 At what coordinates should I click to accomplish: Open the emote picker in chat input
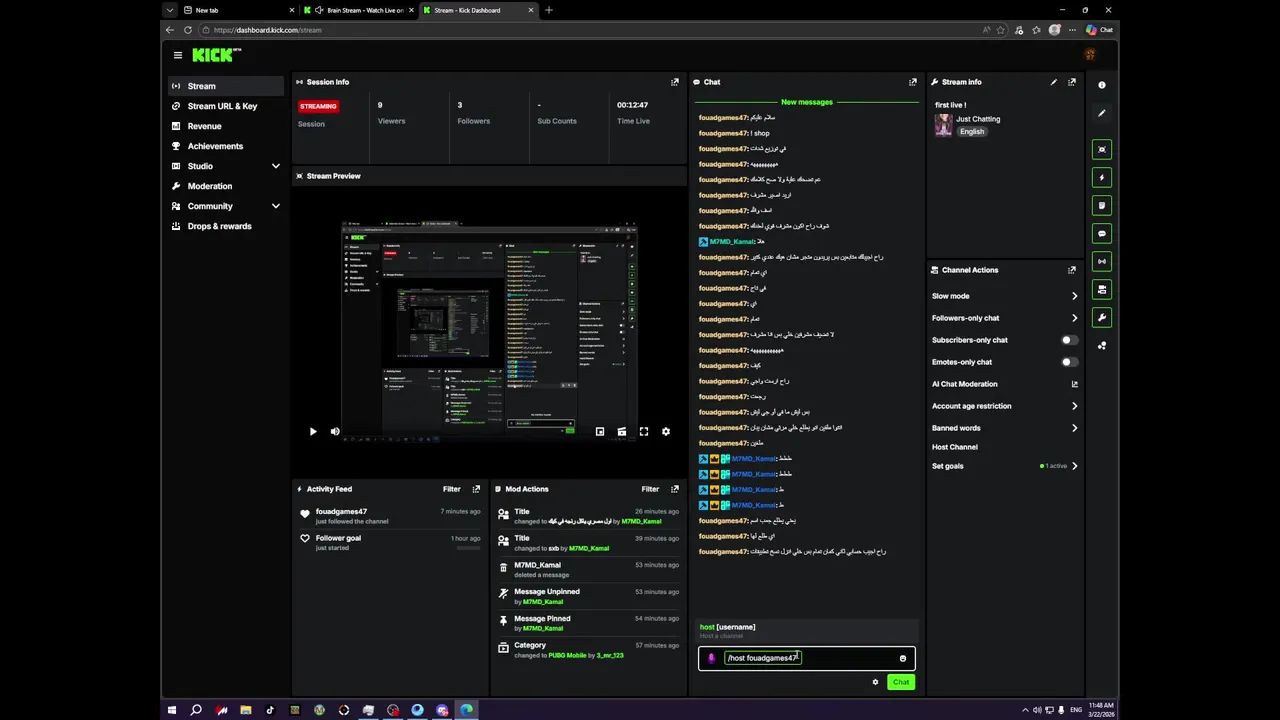[902, 658]
